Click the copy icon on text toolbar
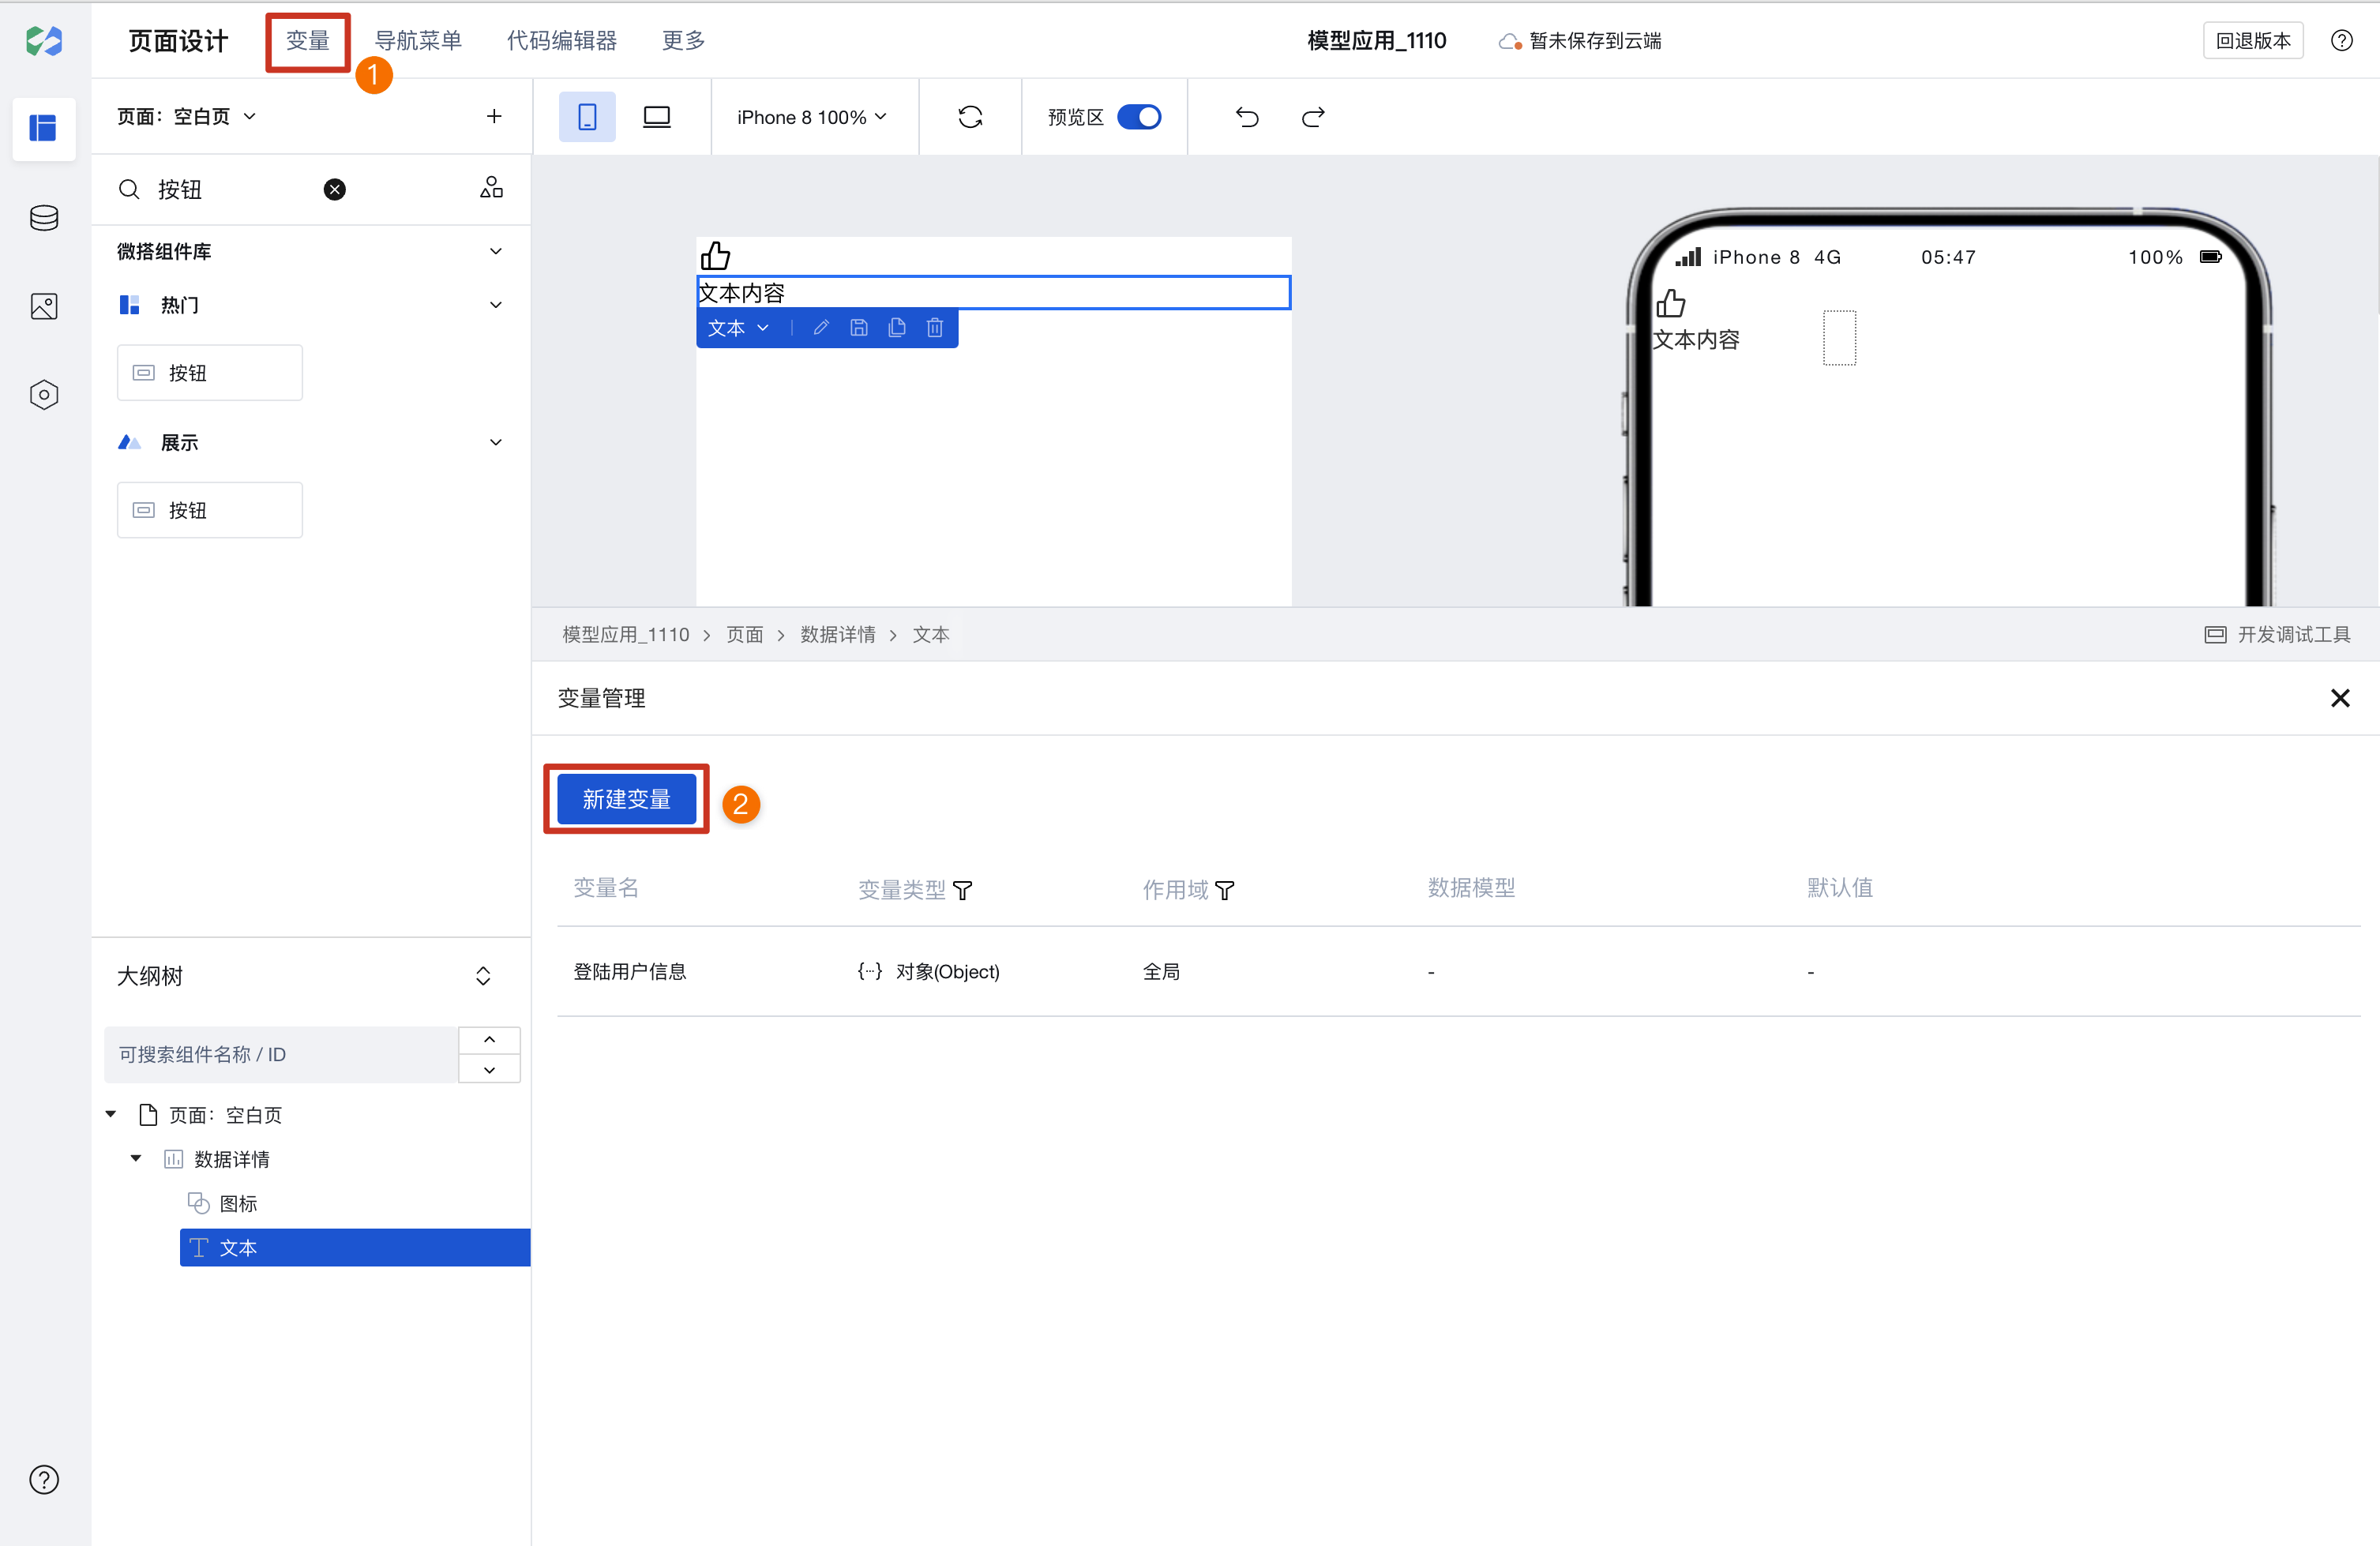The image size is (2380, 1546). [x=897, y=327]
